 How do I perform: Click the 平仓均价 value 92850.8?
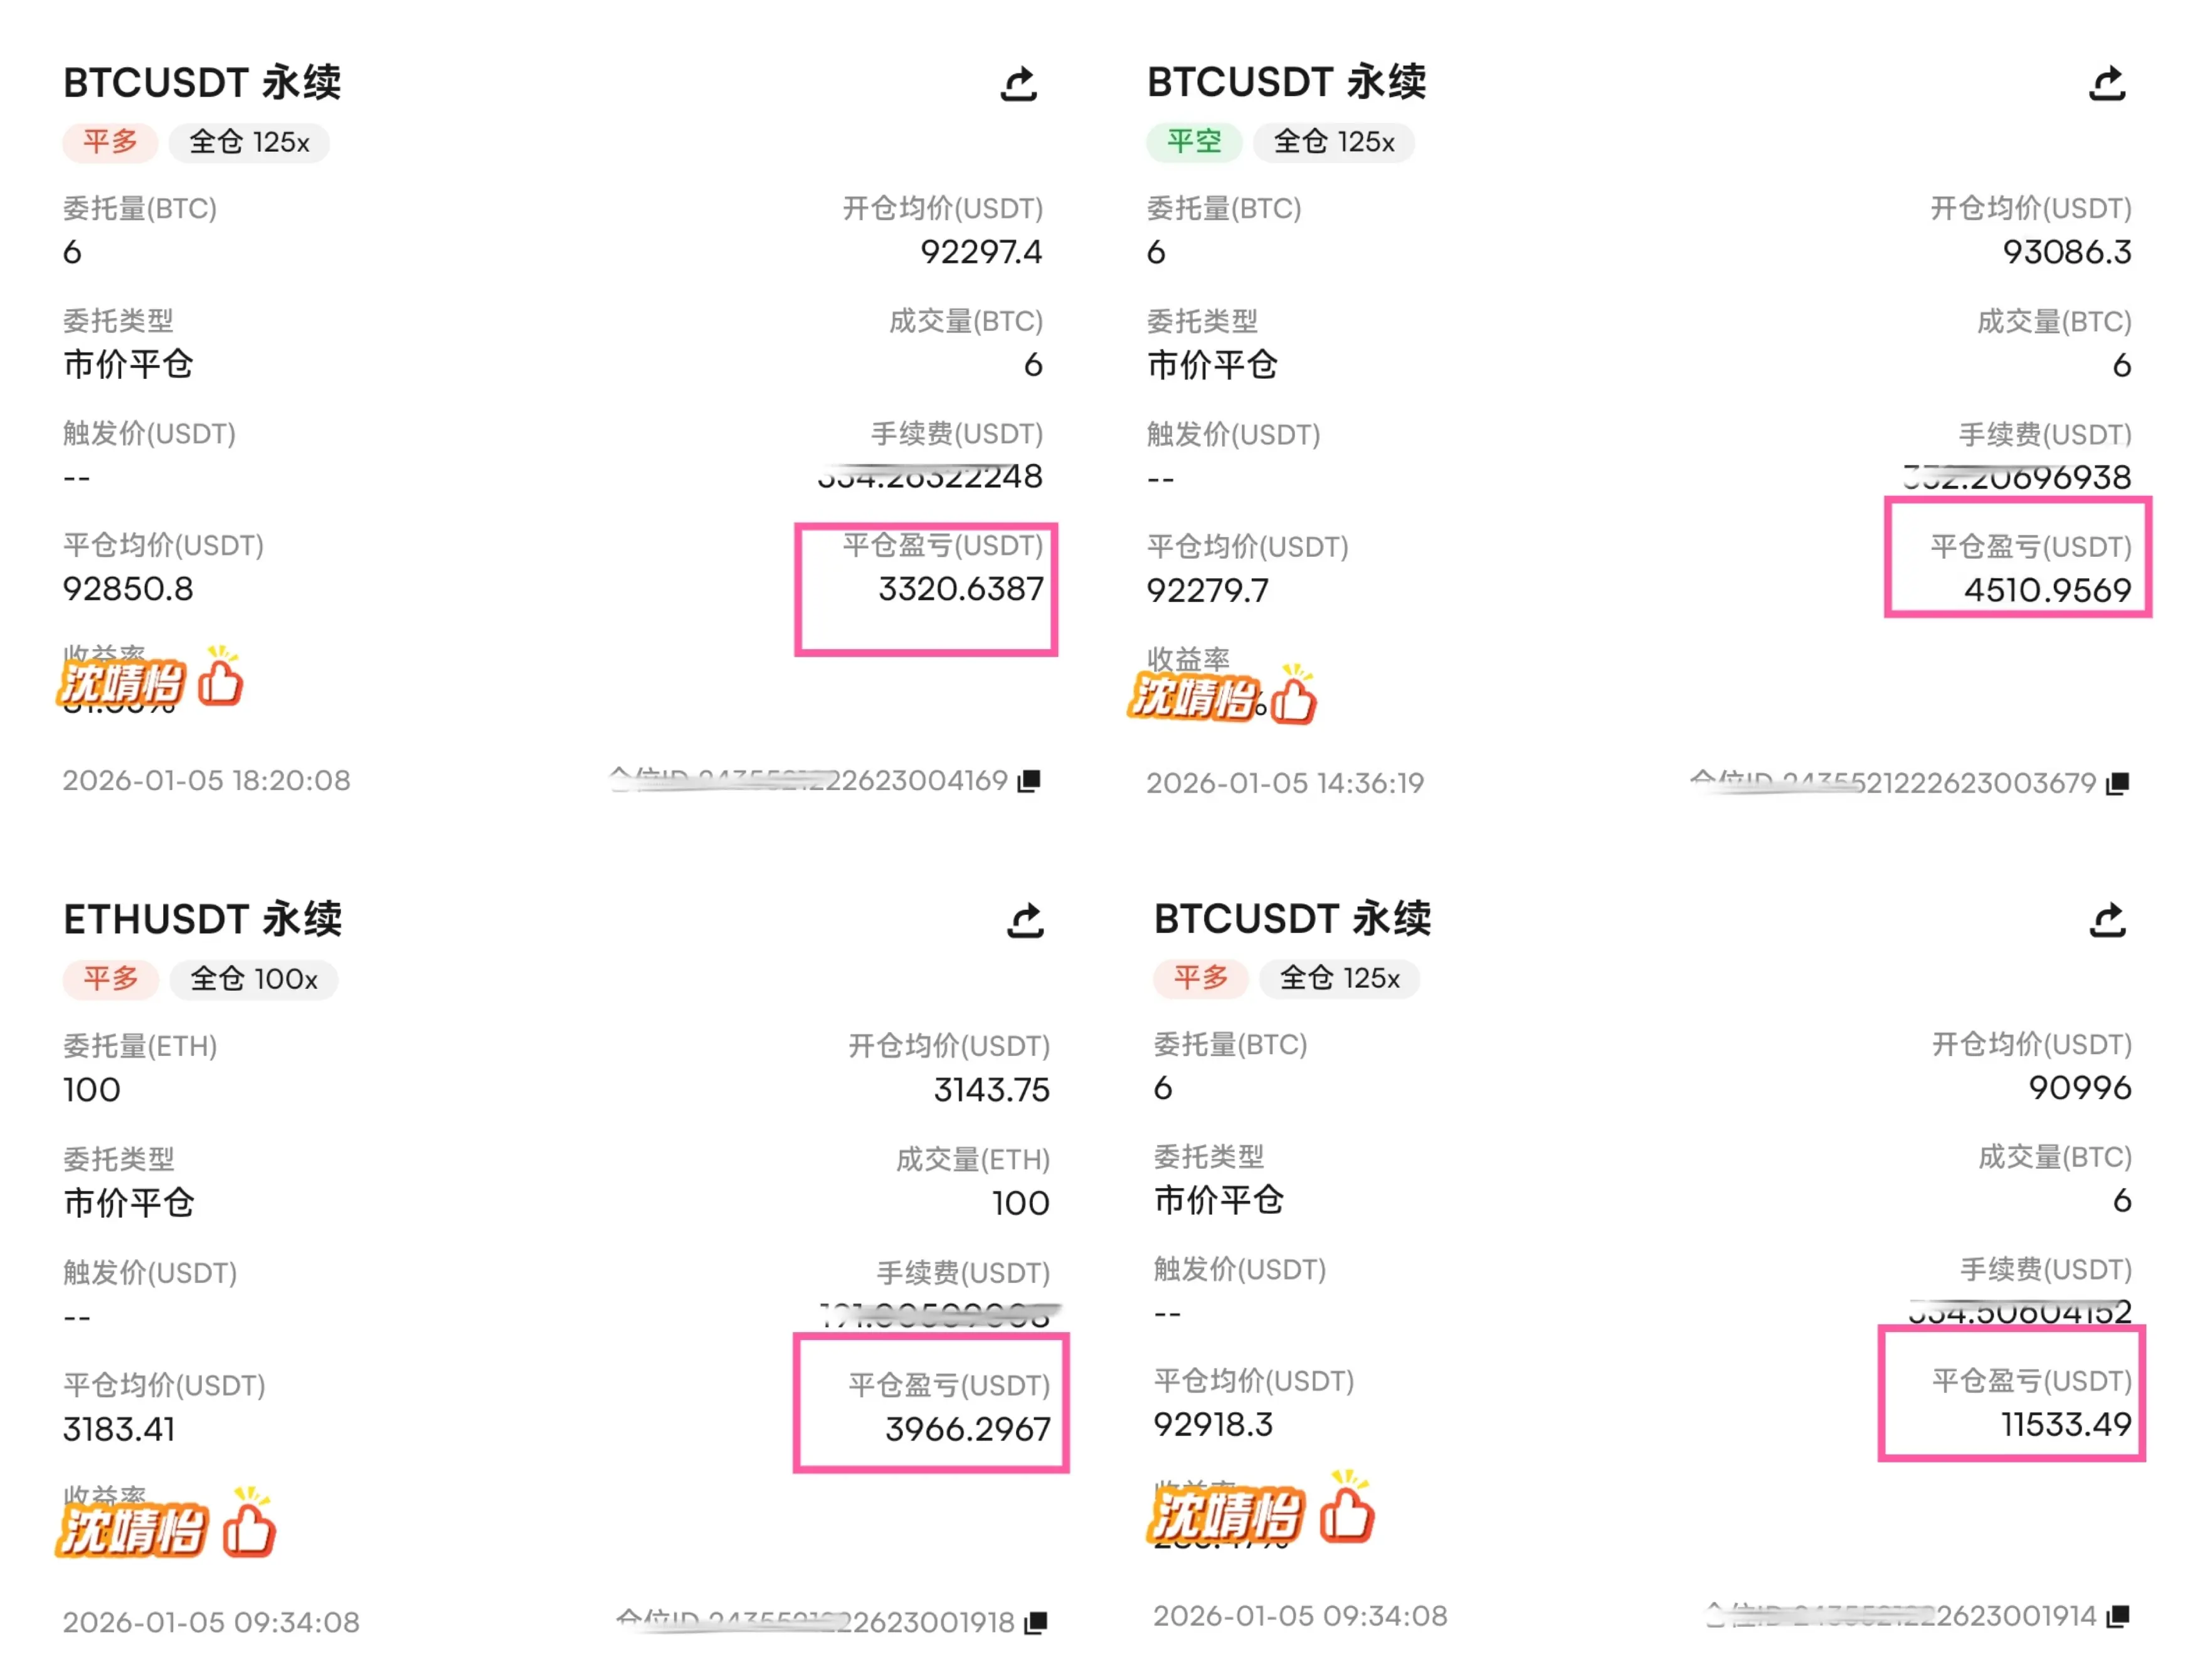click(x=128, y=589)
